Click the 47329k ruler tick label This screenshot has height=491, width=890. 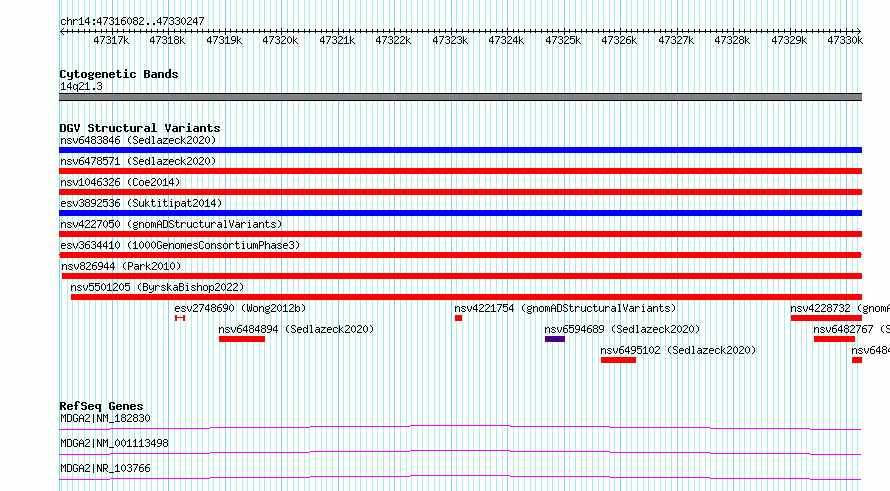(x=788, y=40)
